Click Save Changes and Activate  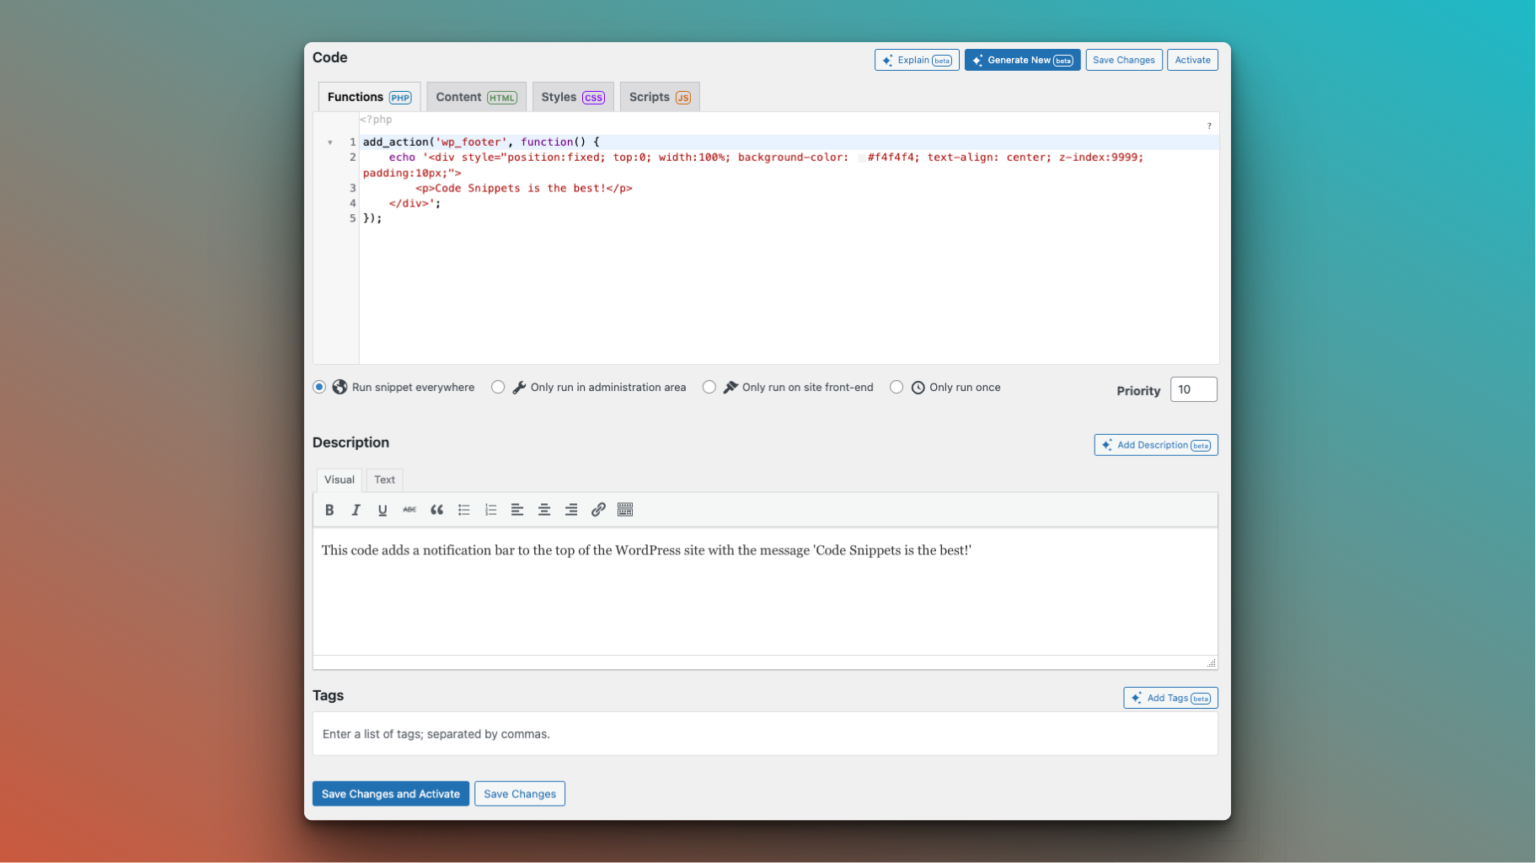[x=390, y=793]
